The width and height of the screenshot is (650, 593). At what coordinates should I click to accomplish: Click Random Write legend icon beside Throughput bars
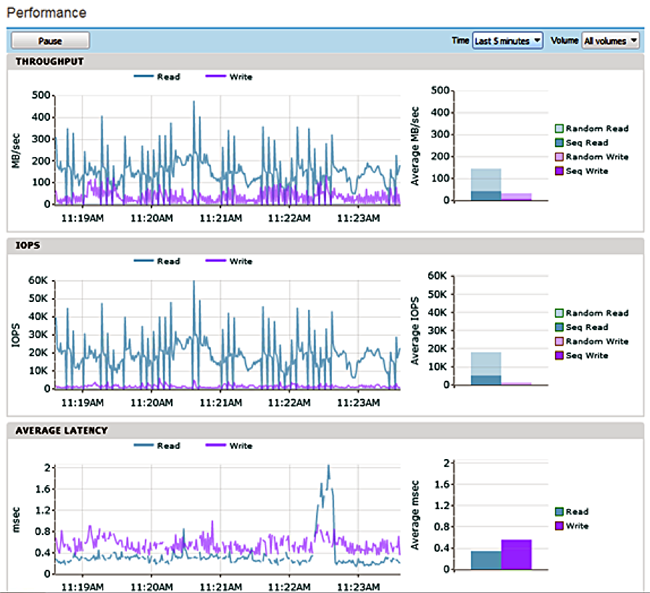pyautogui.click(x=560, y=157)
